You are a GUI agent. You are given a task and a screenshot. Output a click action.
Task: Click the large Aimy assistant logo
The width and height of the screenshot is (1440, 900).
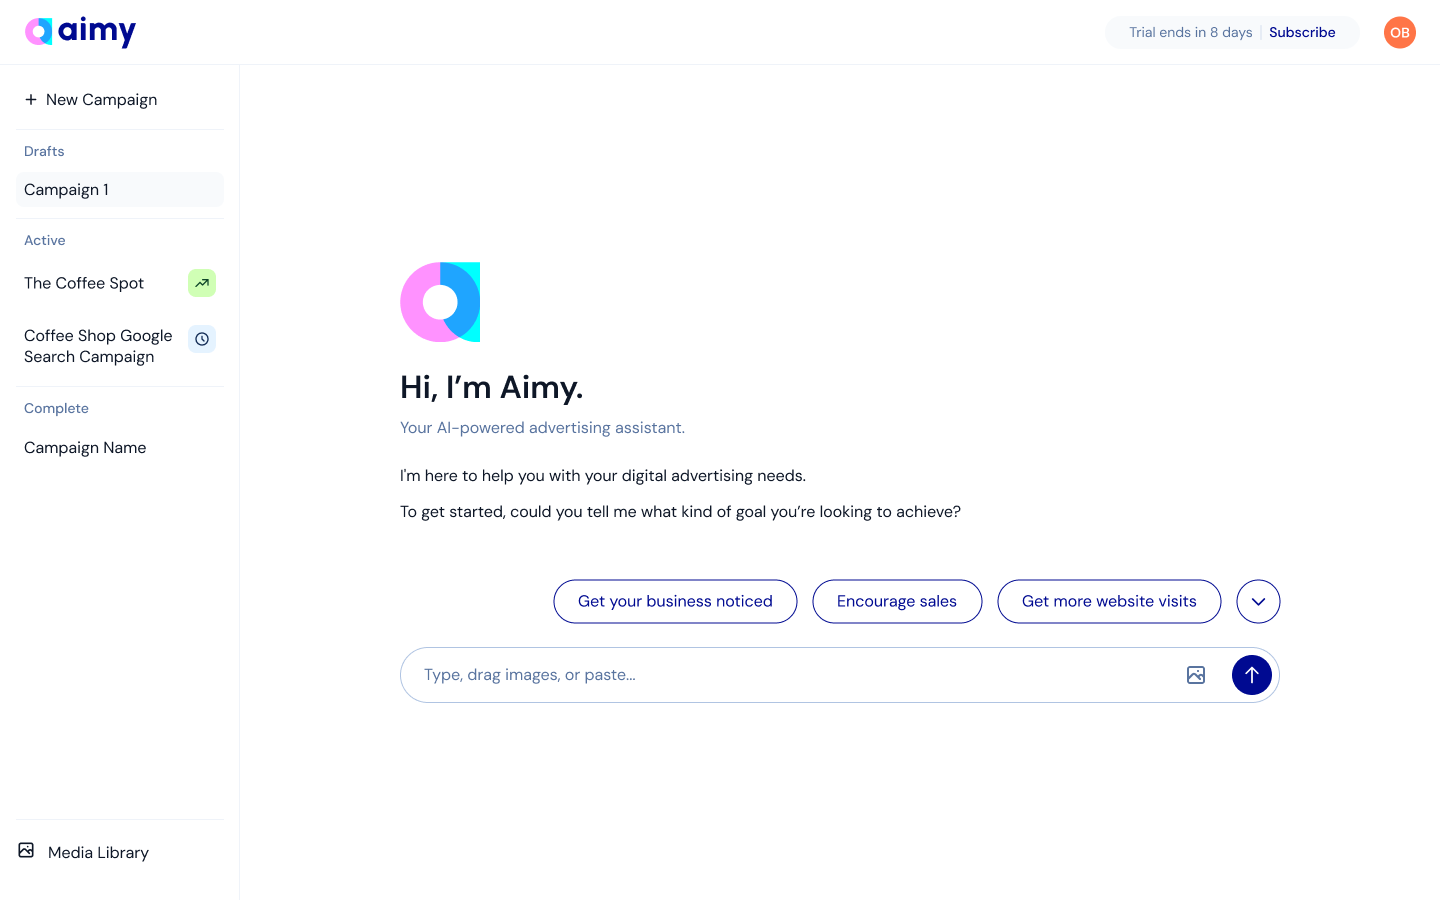[x=440, y=302]
